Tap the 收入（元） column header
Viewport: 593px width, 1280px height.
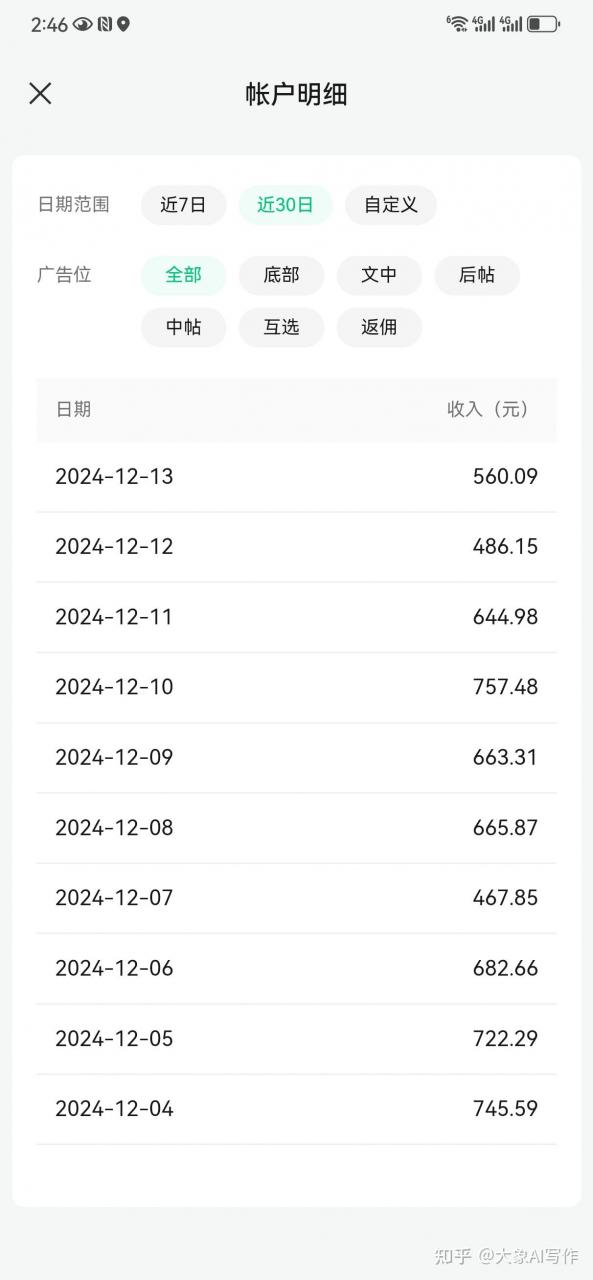point(488,409)
